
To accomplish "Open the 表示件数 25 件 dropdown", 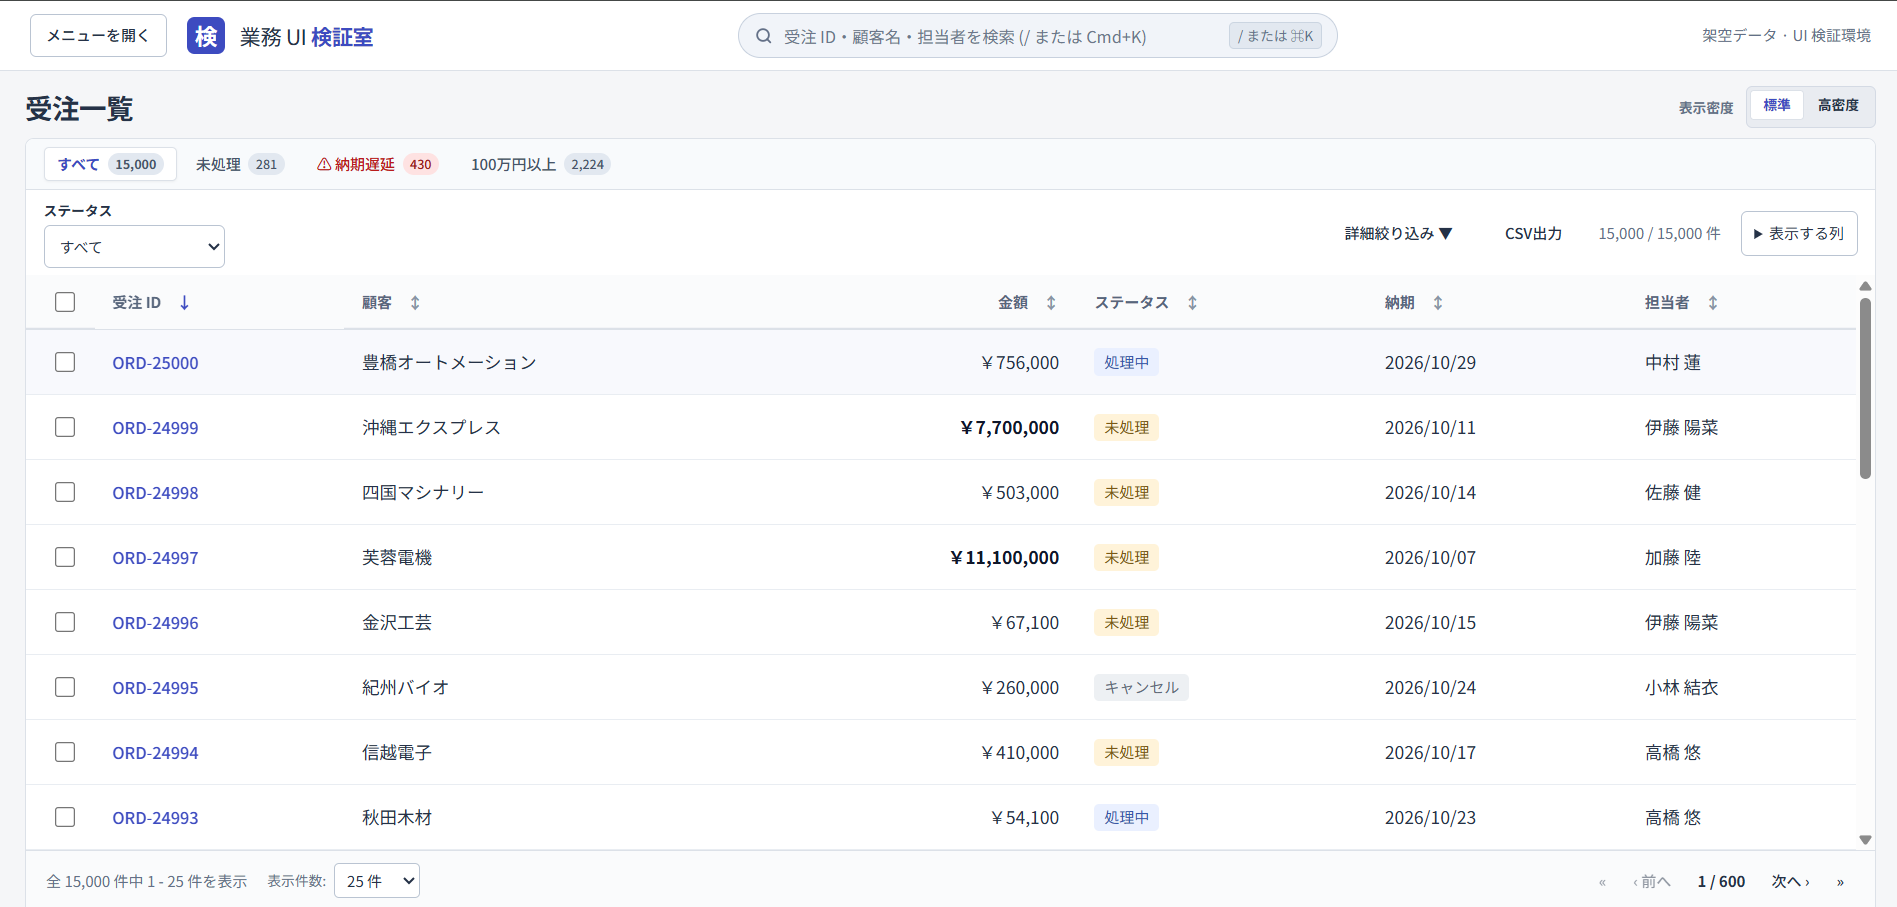I will [x=377, y=881].
